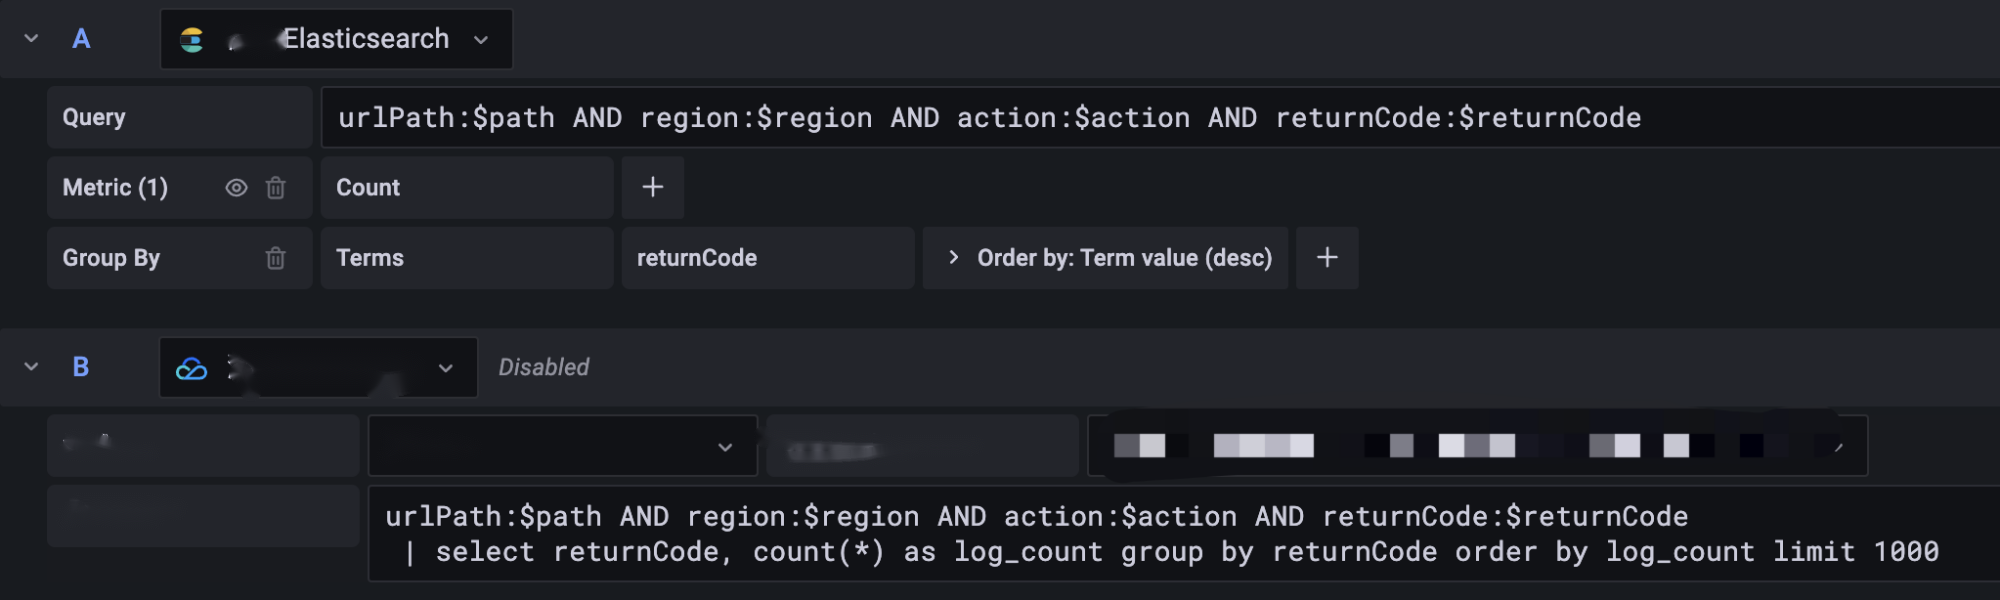Delete Metric (1) using trash icon
Screen dimensions: 2000x600
[x=276, y=188]
